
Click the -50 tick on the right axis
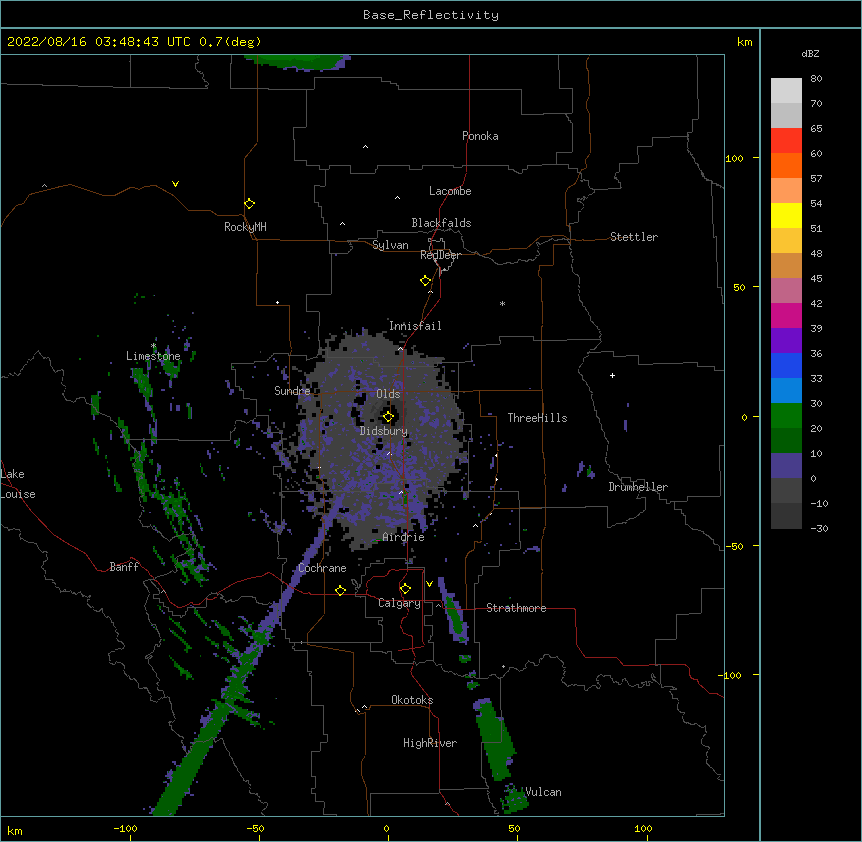click(x=734, y=546)
